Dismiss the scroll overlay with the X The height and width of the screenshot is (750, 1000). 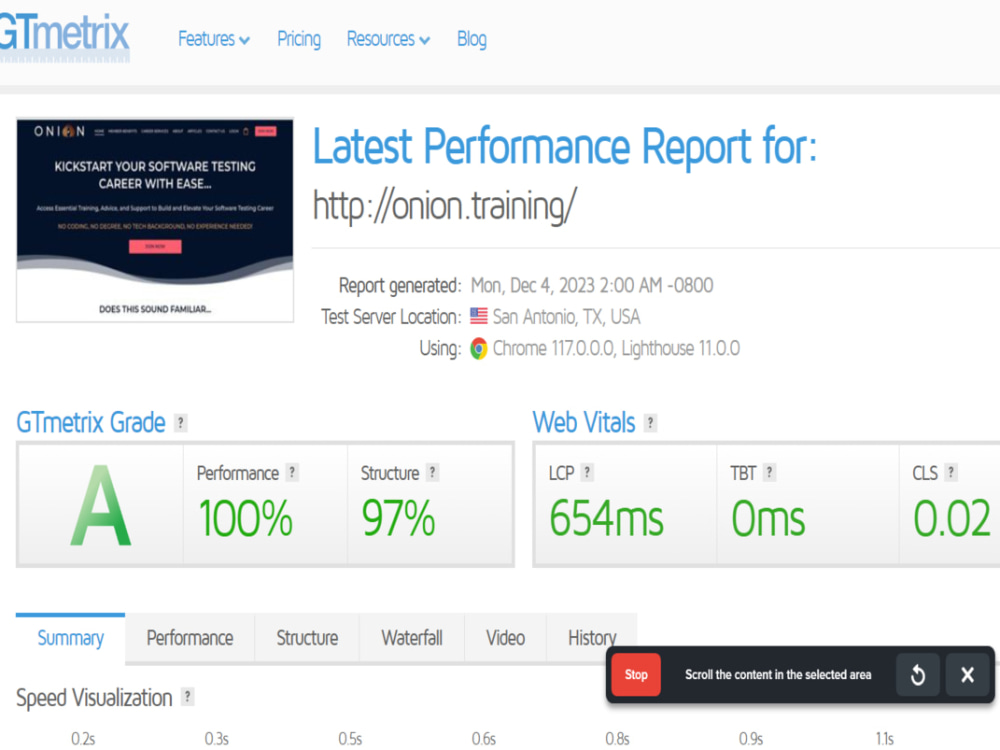(967, 675)
